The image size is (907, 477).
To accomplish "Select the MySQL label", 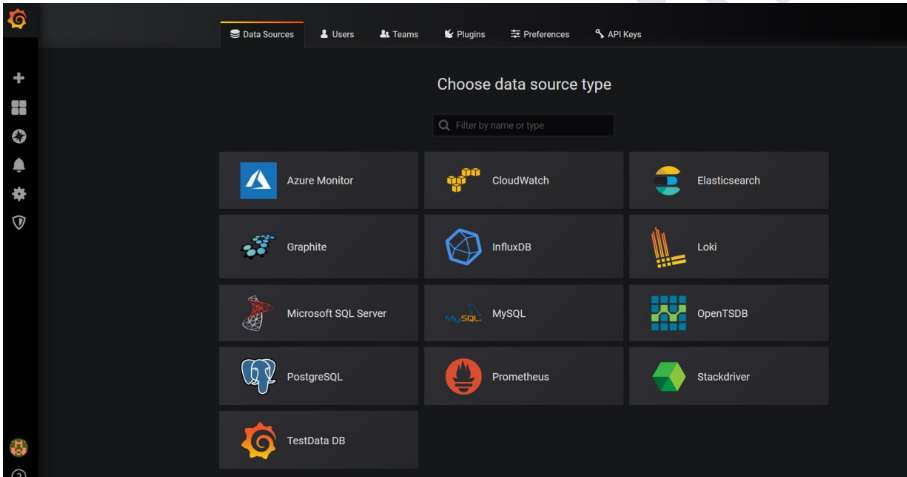I will (x=509, y=313).
